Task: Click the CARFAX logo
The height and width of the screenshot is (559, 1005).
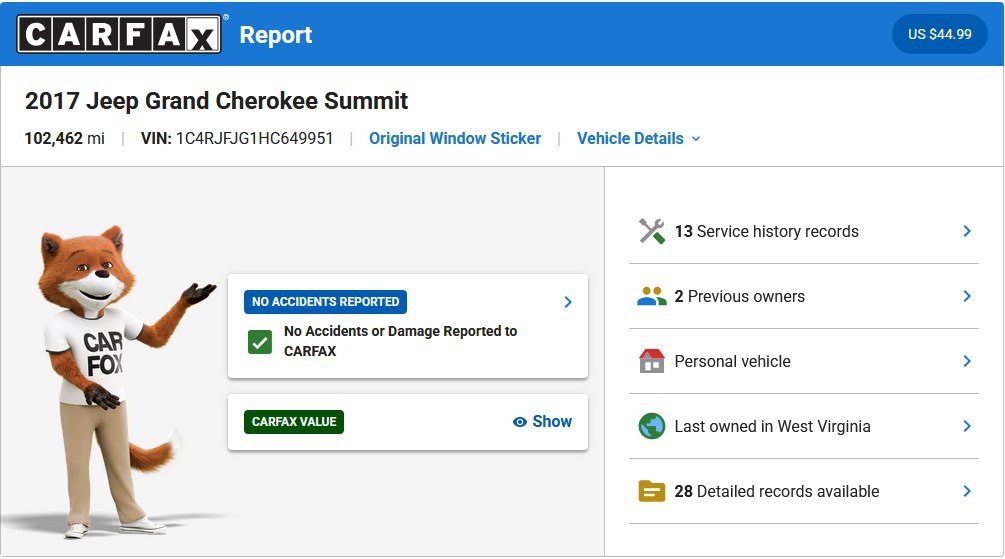Action: point(121,34)
